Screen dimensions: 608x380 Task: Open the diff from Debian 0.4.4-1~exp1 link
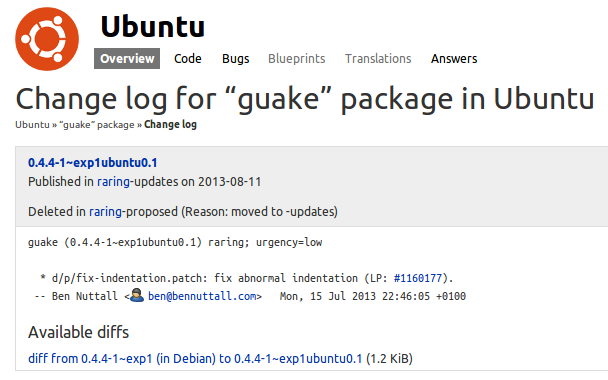point(195,358)
